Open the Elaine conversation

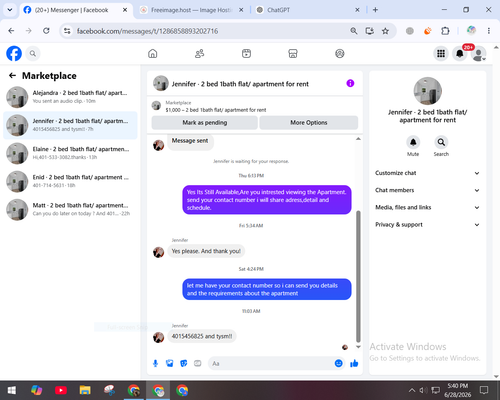point(70,153)
